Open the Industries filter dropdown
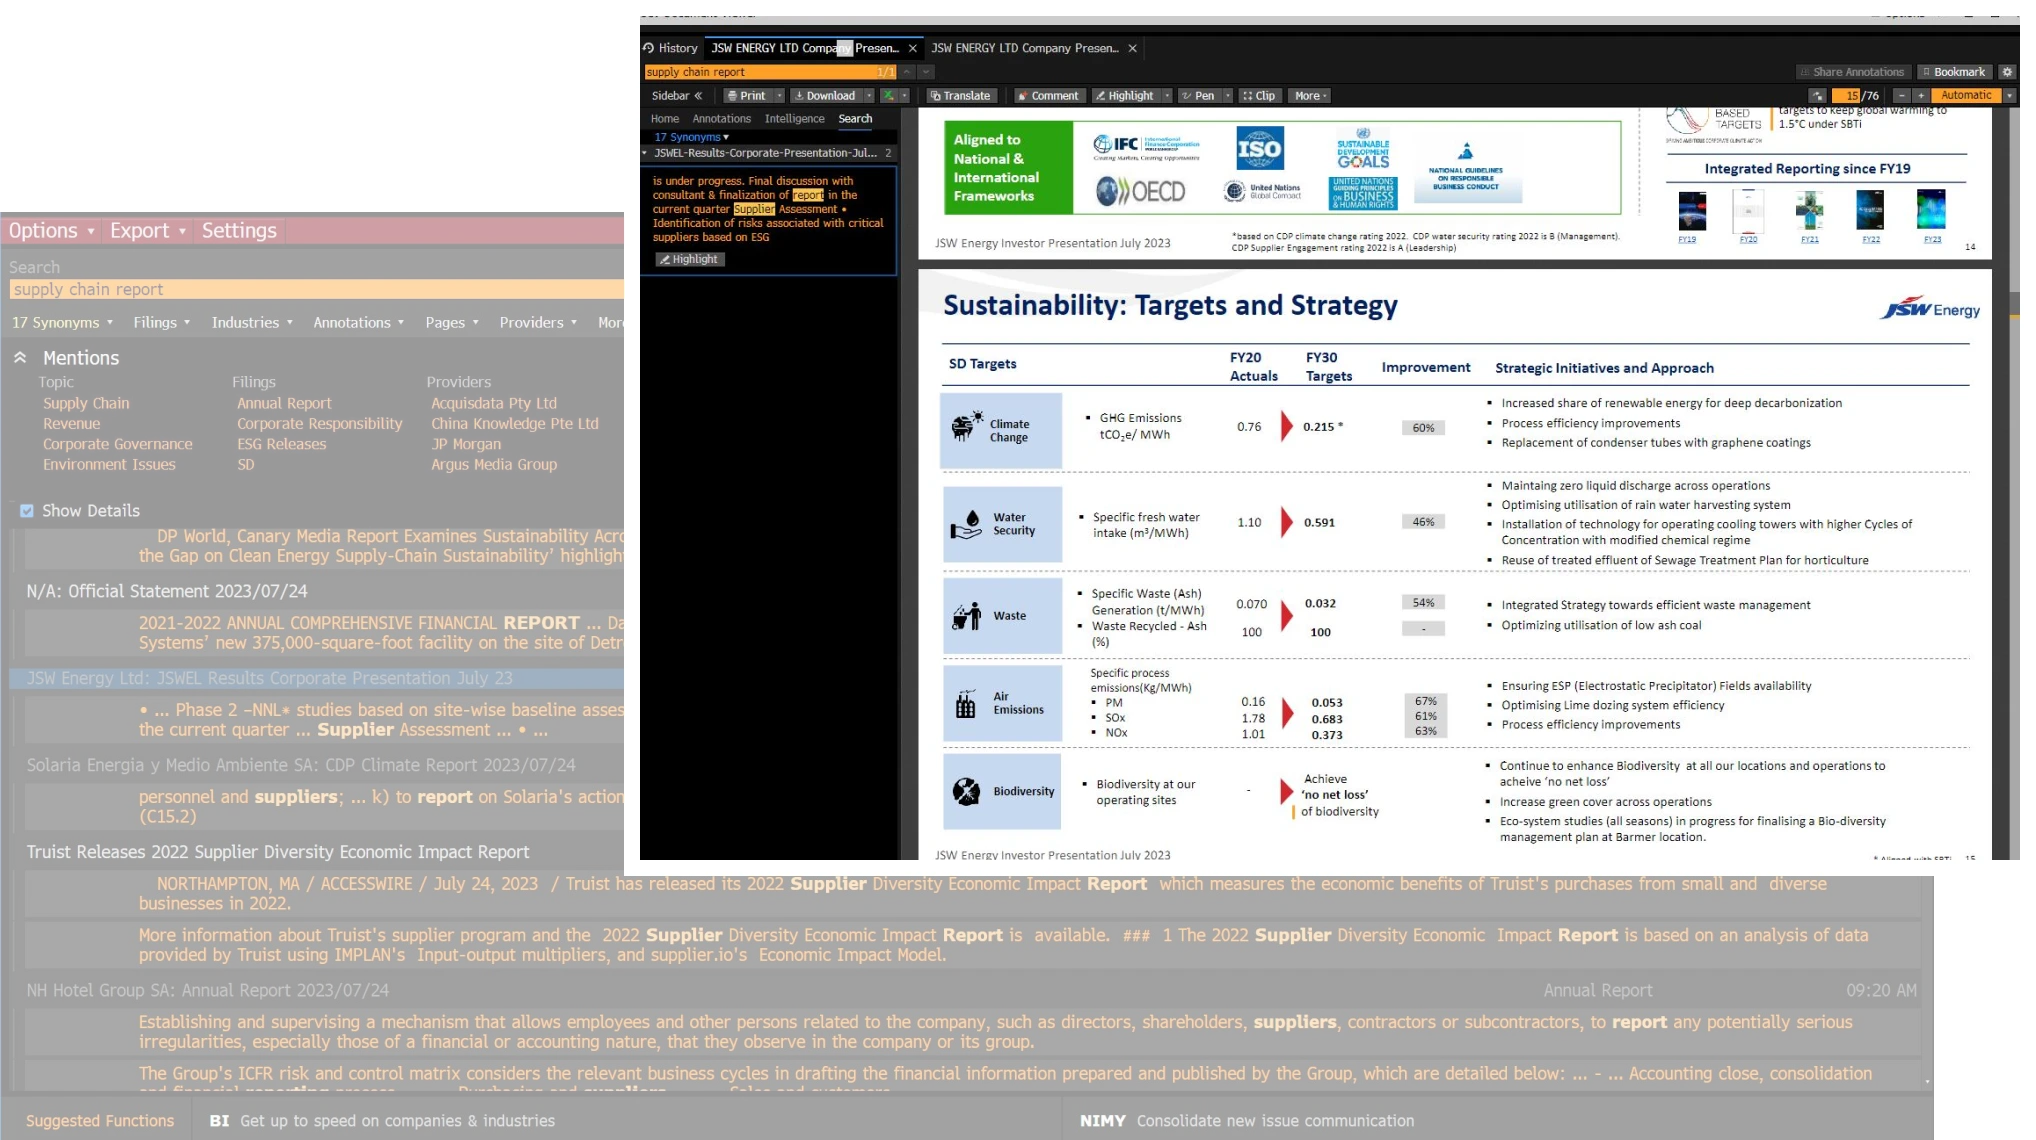Viewport: 2036px width, 1140px height. (252, 323)
